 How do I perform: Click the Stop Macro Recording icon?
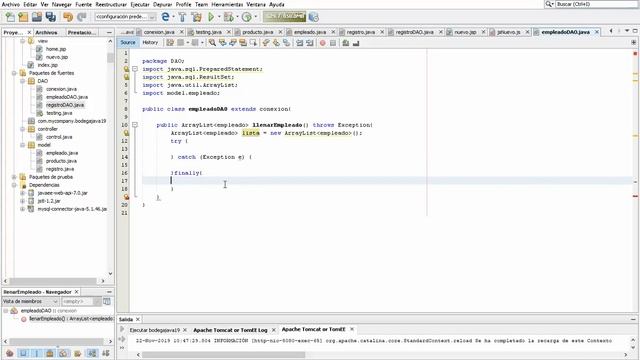click(333, 42)
